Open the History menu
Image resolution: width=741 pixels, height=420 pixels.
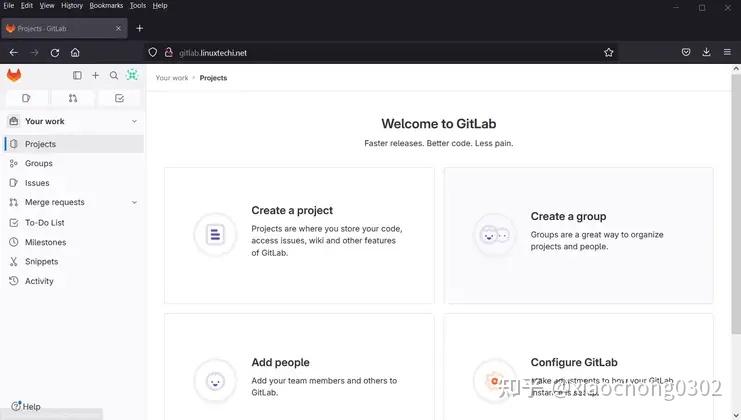coord(72,6)
